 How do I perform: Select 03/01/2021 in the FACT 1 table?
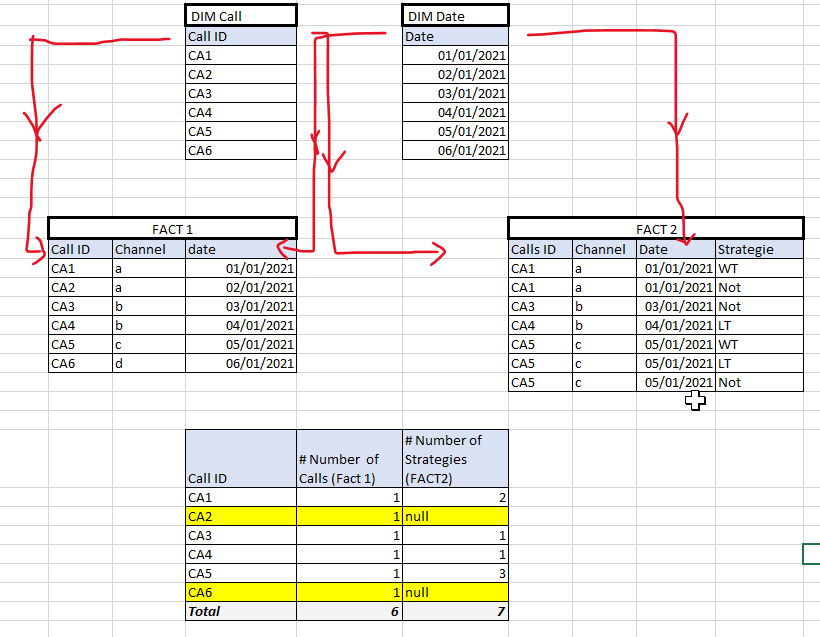pyautogui.click(x=241, y=306)
